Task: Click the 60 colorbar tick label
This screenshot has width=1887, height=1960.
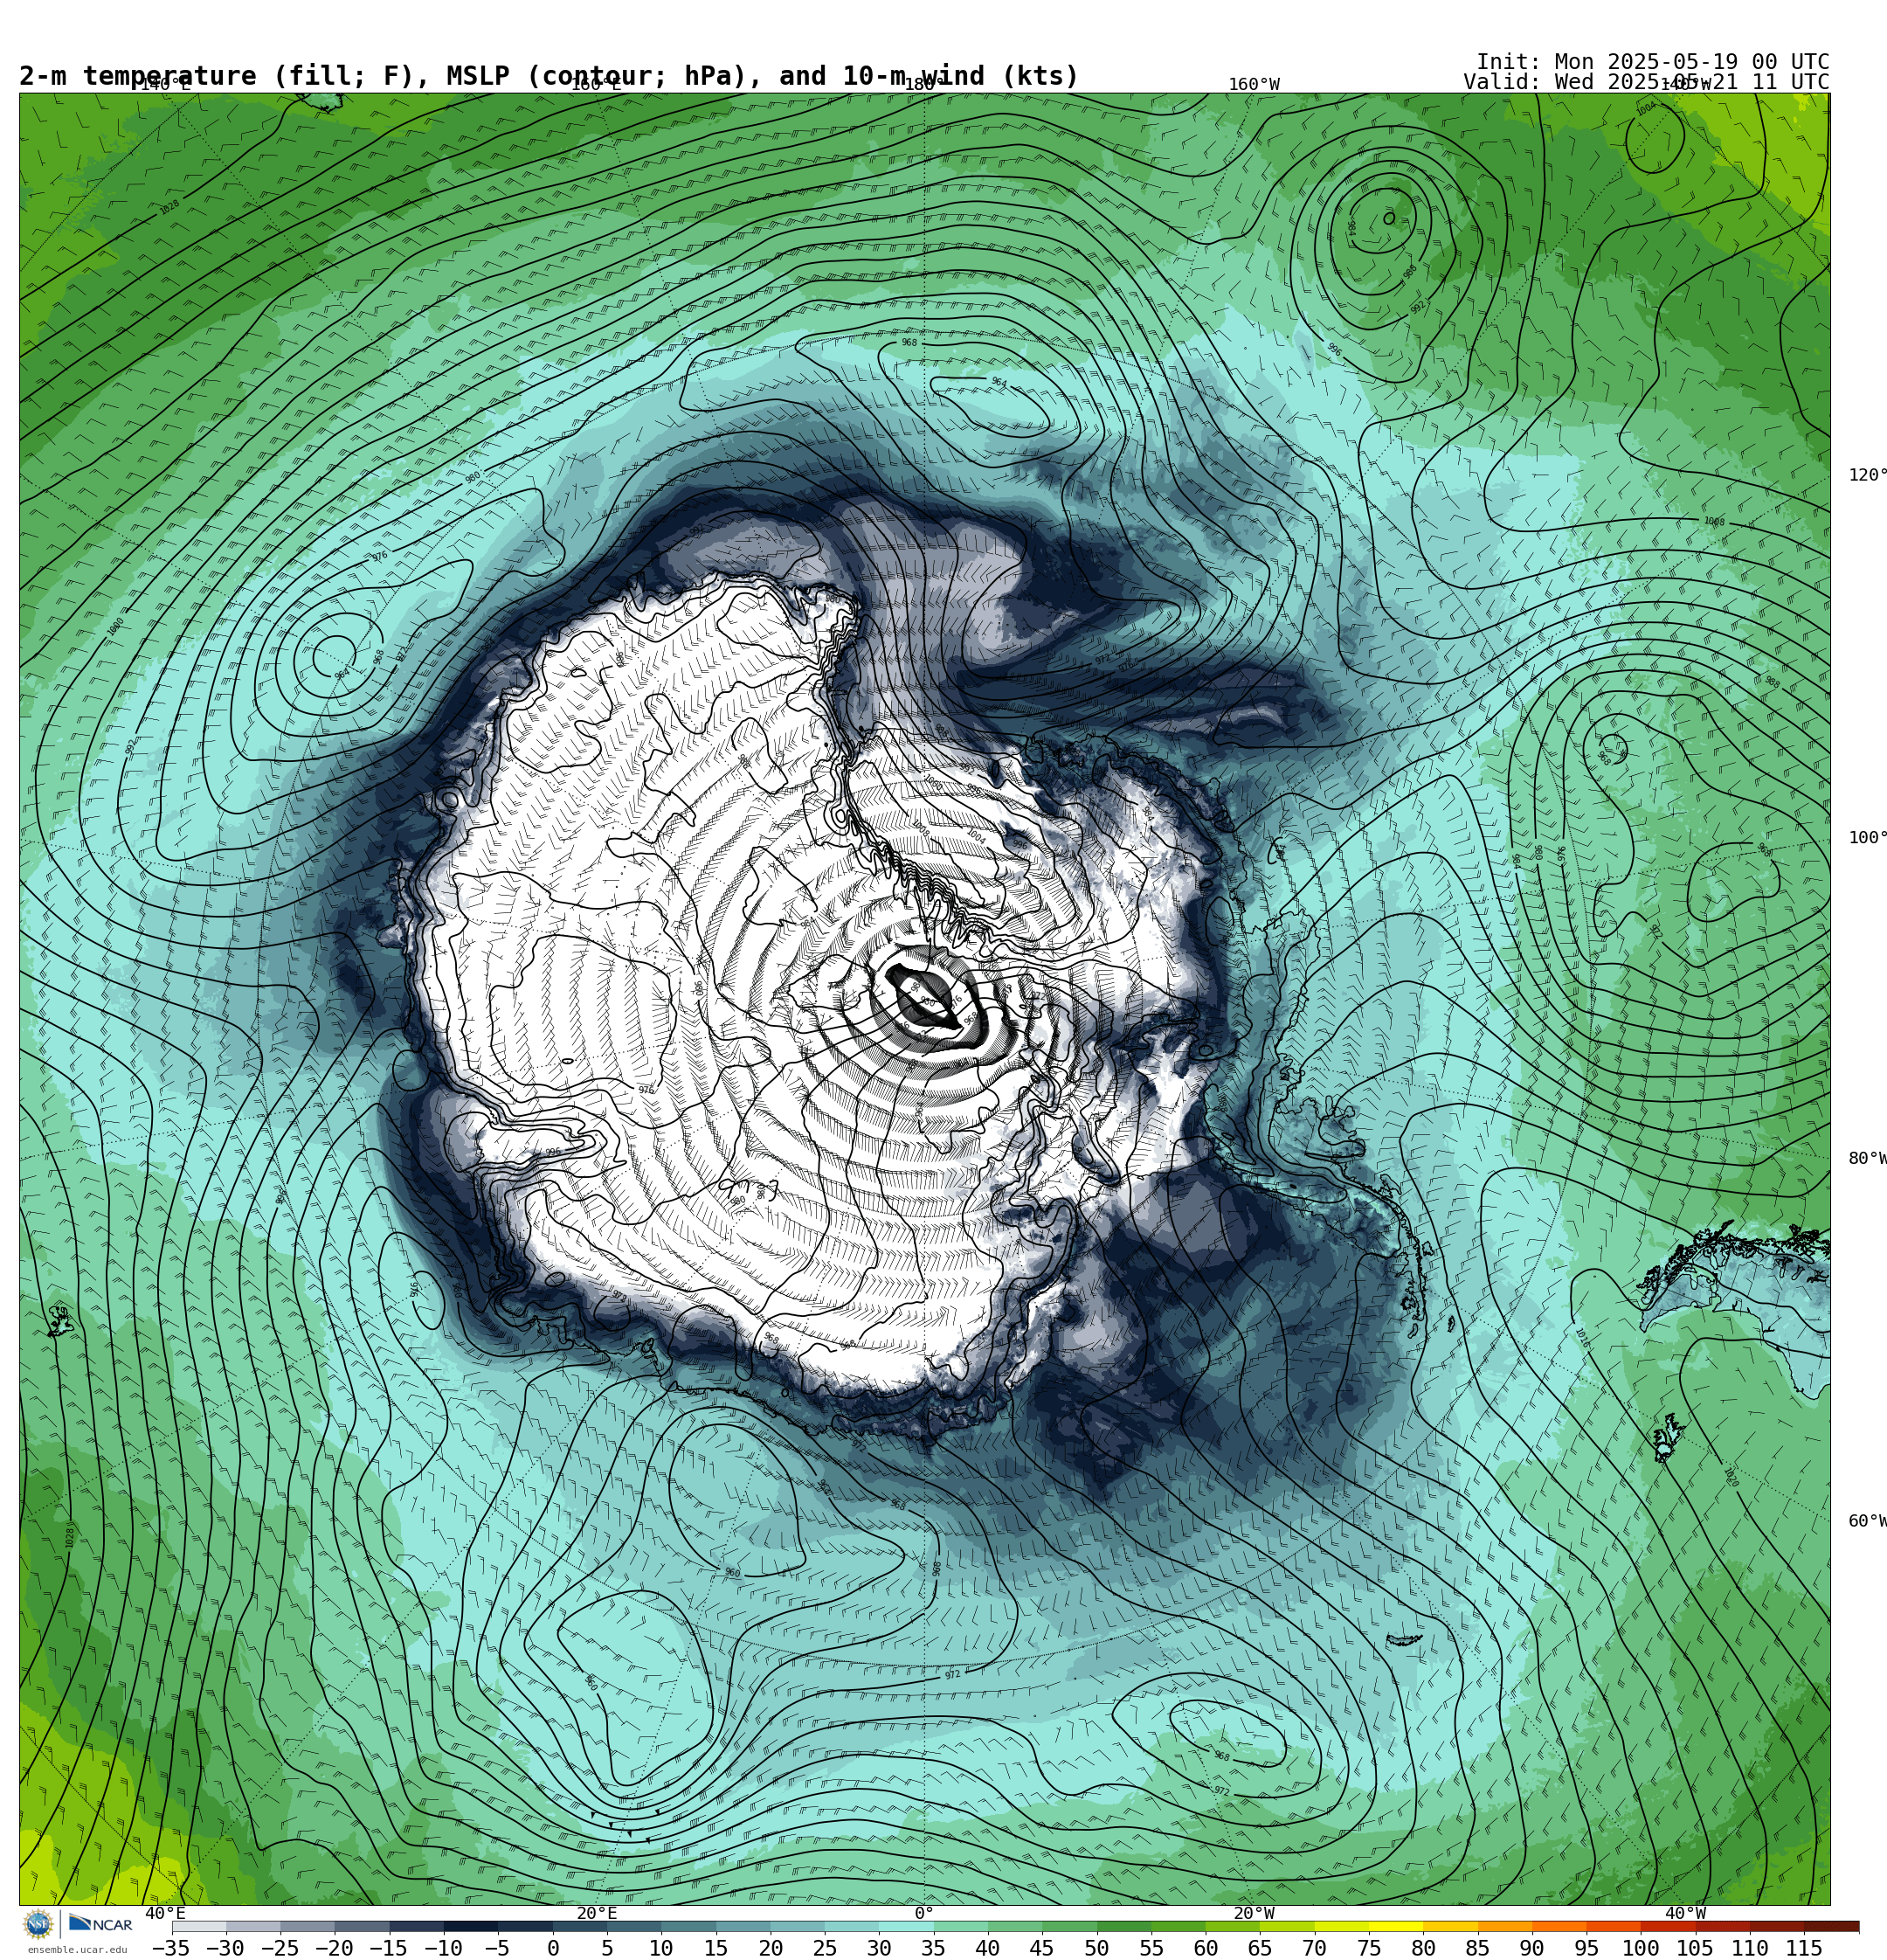Action: 1206,1948
